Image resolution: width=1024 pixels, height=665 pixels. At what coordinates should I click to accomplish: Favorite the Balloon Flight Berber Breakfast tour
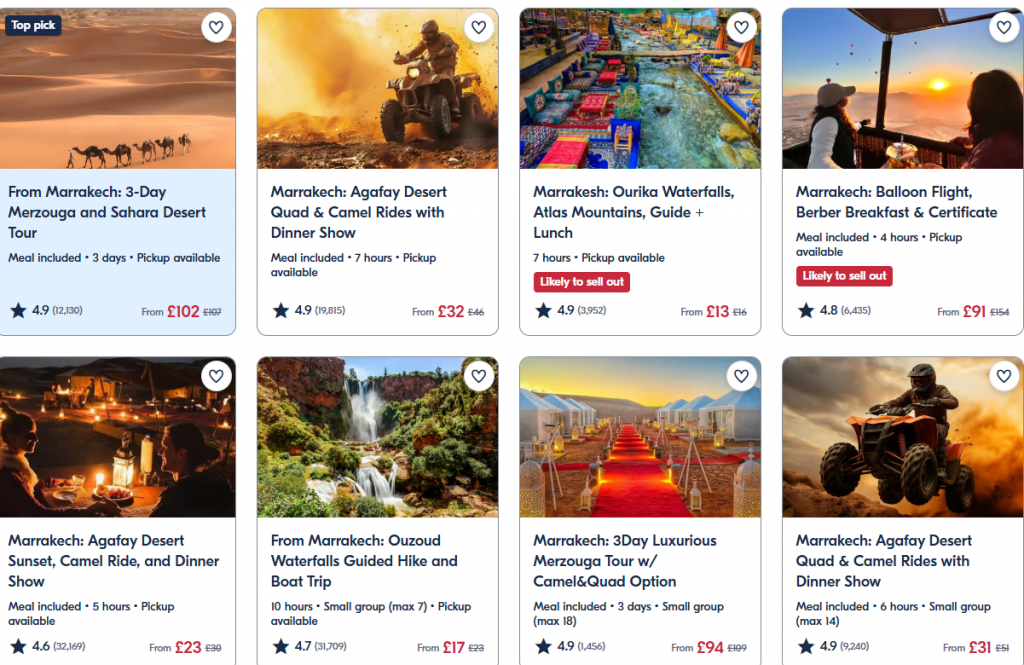1003,27
